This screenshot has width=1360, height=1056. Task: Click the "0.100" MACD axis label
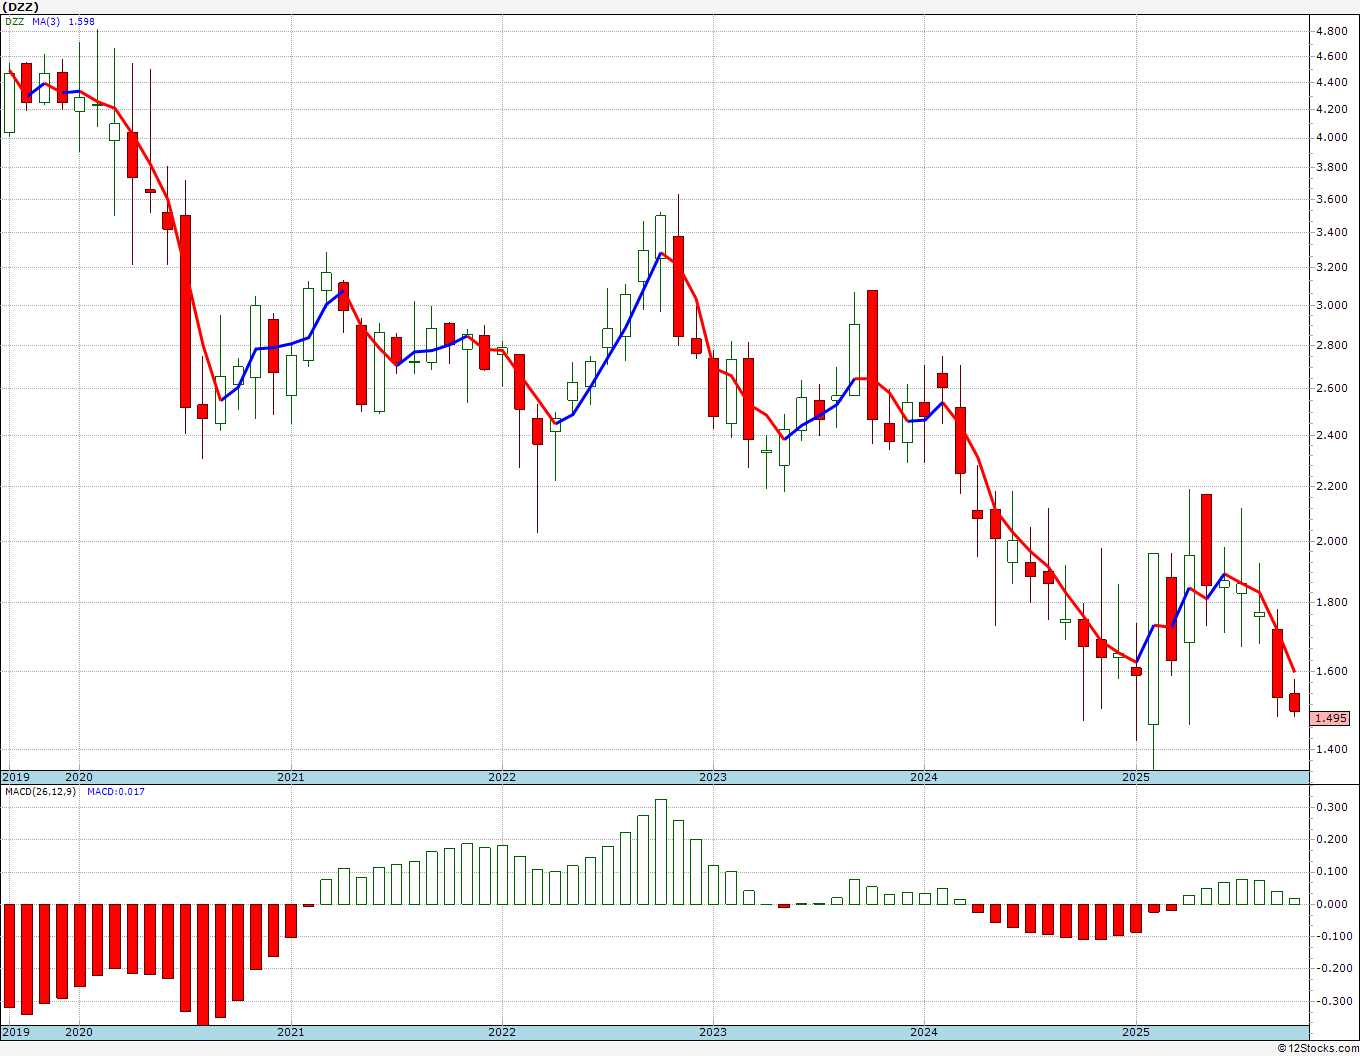tap(1331, 872)
